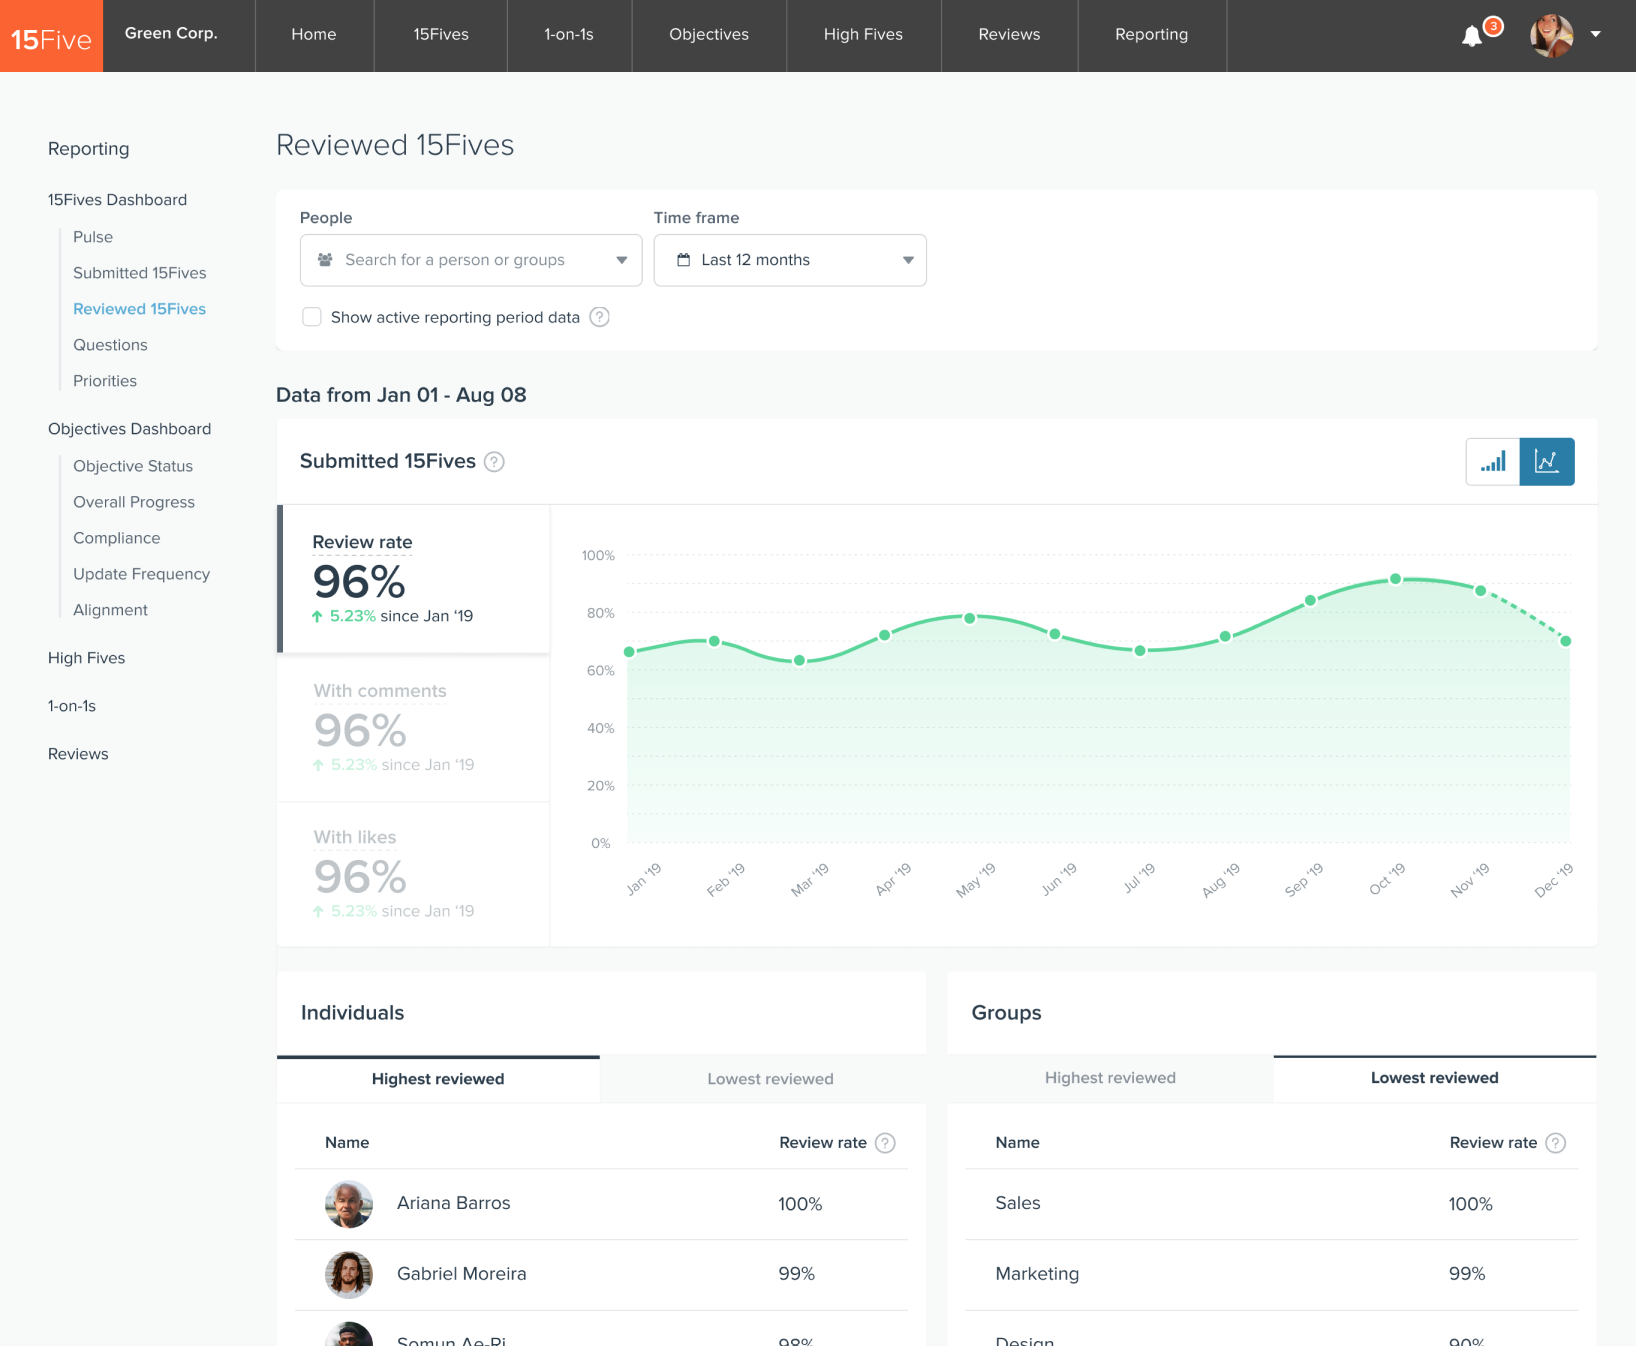Image resolution: width=1636 pixels, height=1346 pixels.
Task: Open Questions report in sidebar
Action: tap(110, 345)
